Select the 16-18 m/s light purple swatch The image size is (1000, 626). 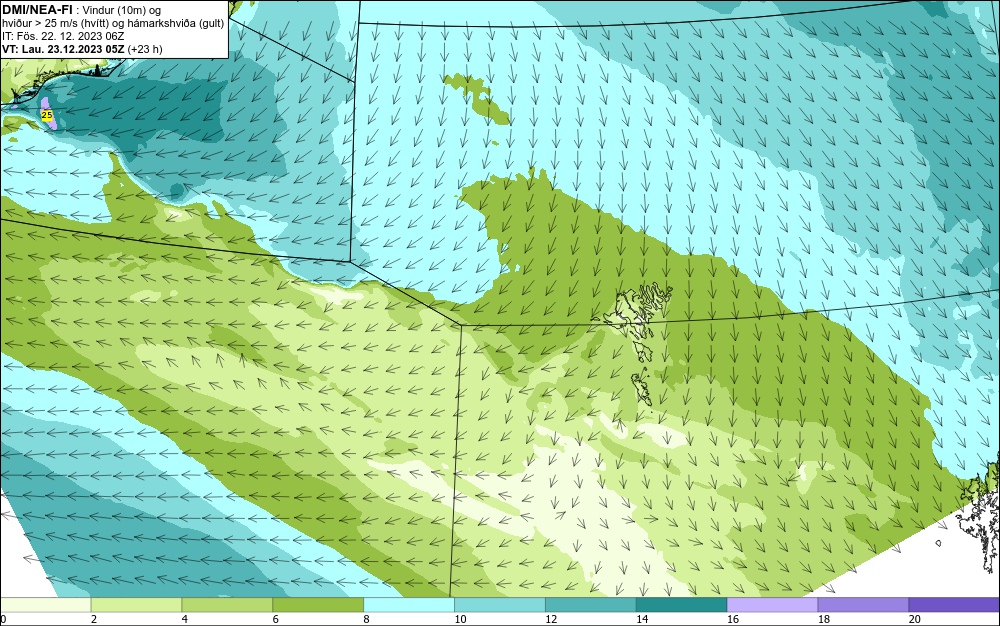click(772, 605)
